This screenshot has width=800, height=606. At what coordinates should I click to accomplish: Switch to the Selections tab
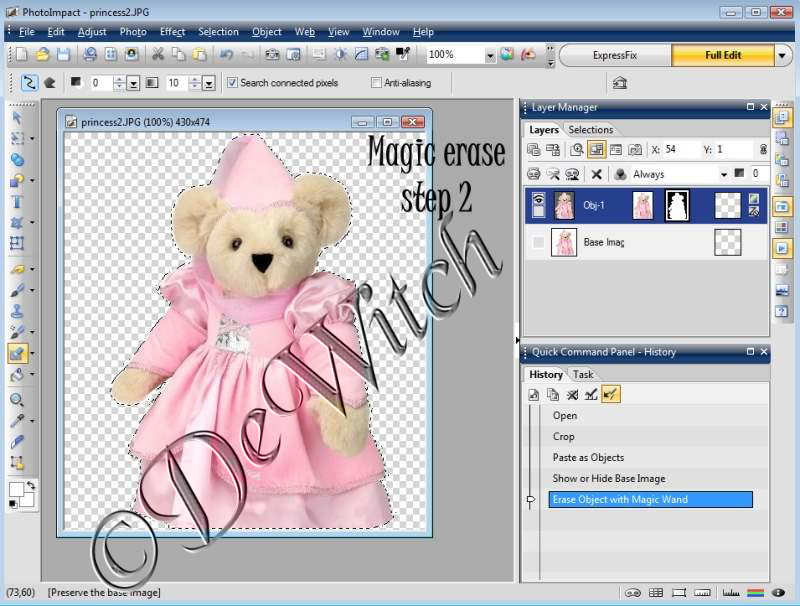click(590, 129)
